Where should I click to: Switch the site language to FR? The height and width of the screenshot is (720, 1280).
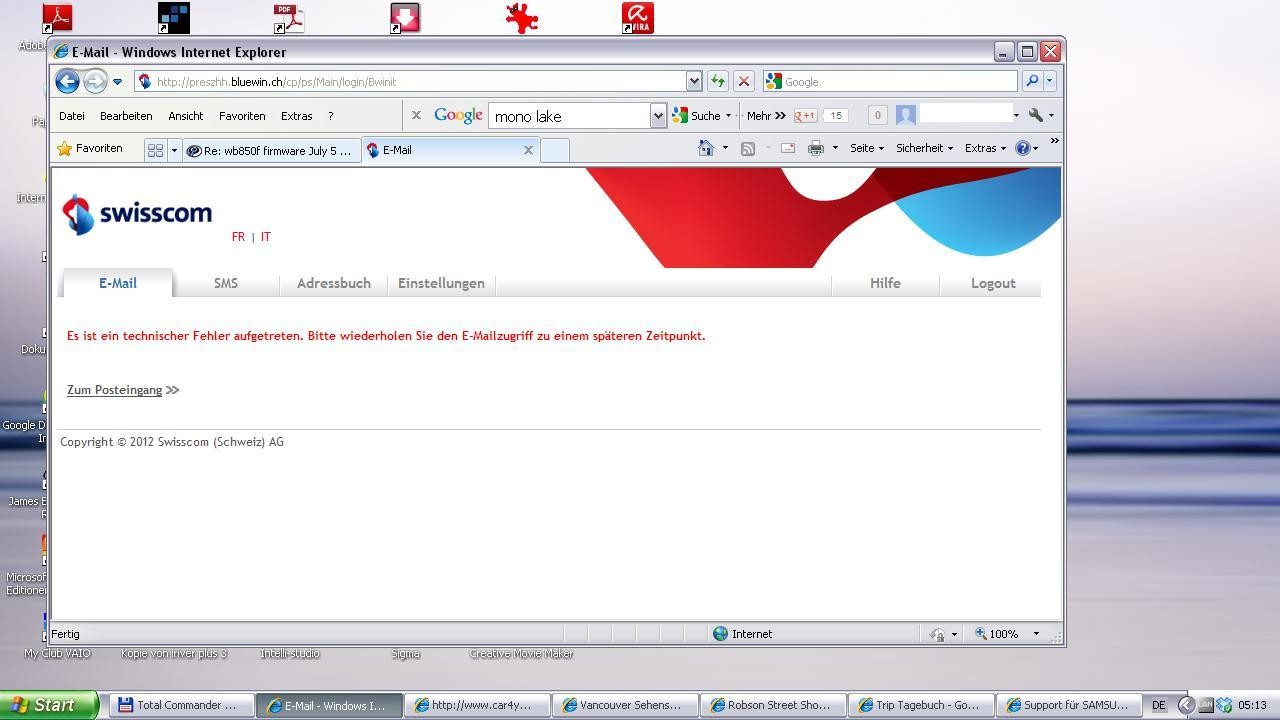(x=239, y=236)
